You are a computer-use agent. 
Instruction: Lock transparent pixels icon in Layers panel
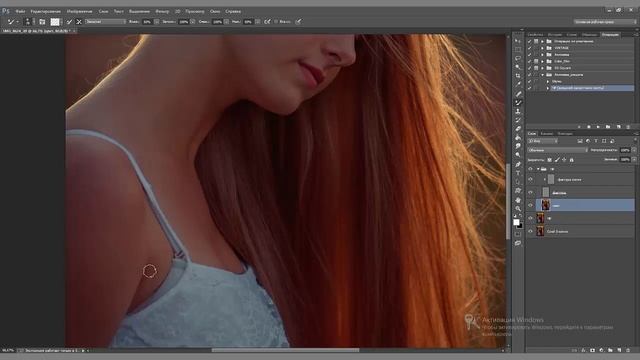tap(549, 160)
